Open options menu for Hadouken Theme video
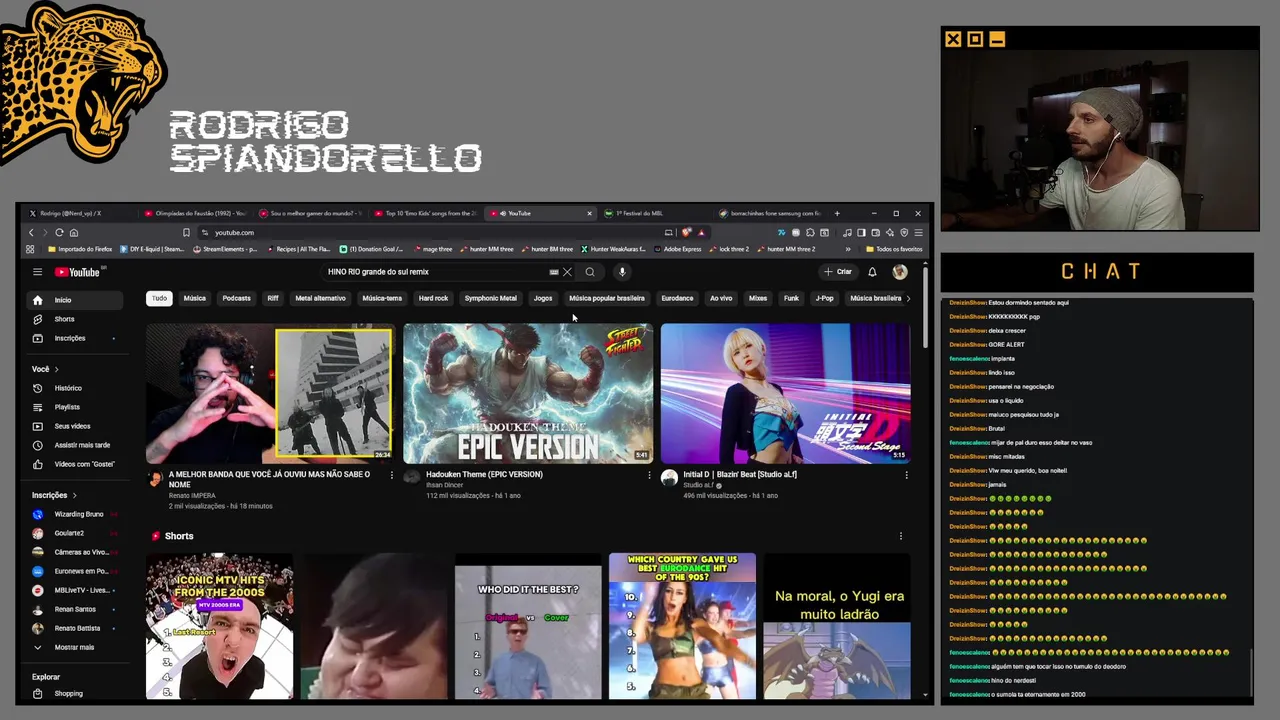Screen dimensions: 1280x720 649,475
